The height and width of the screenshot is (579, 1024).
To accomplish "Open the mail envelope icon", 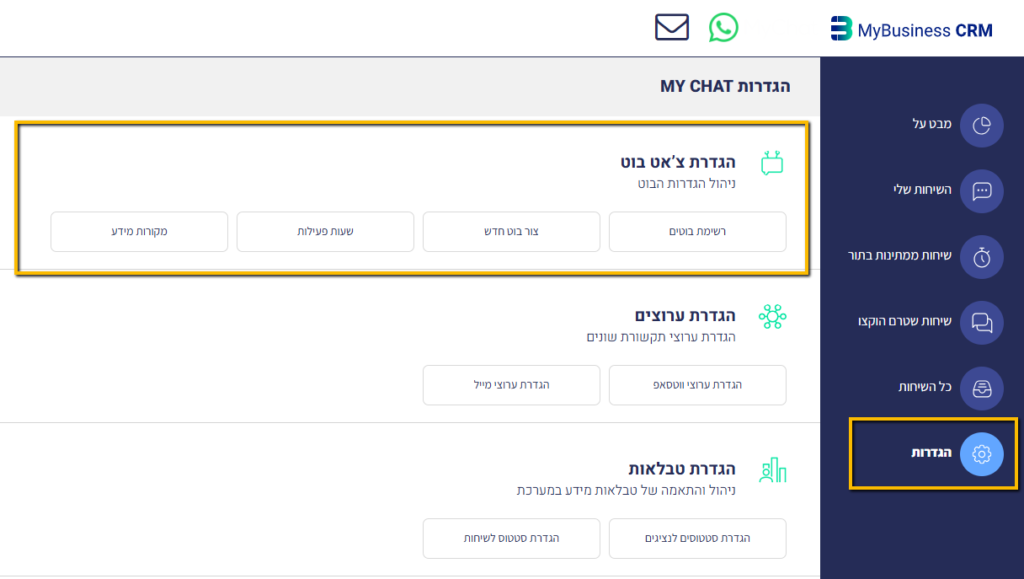I will click(672, 27).
